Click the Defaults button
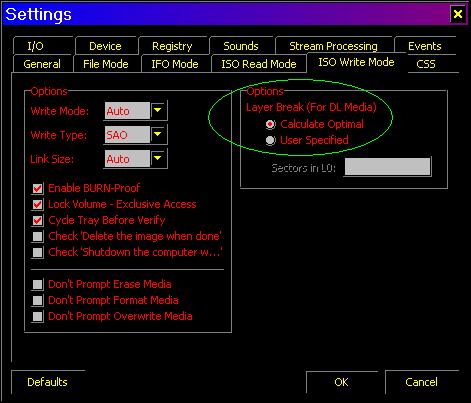This screenshot has height=403, width=471. [47, 382]
